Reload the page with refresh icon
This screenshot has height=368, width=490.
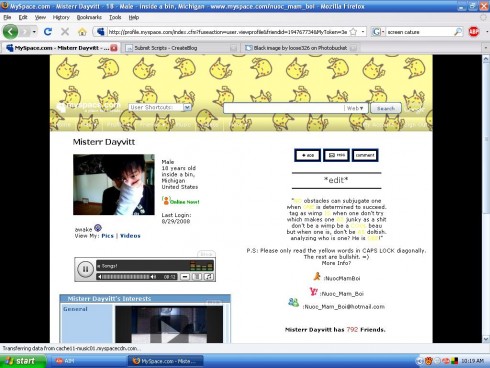pyautogui.click(x=48, y=32)
